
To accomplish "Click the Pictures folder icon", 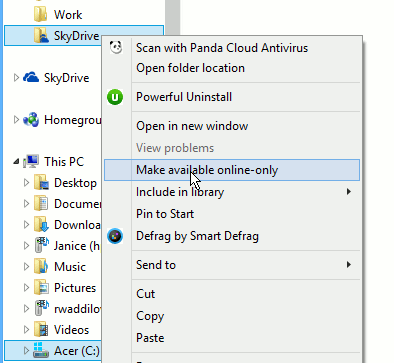I will click(x=41, y=288).
